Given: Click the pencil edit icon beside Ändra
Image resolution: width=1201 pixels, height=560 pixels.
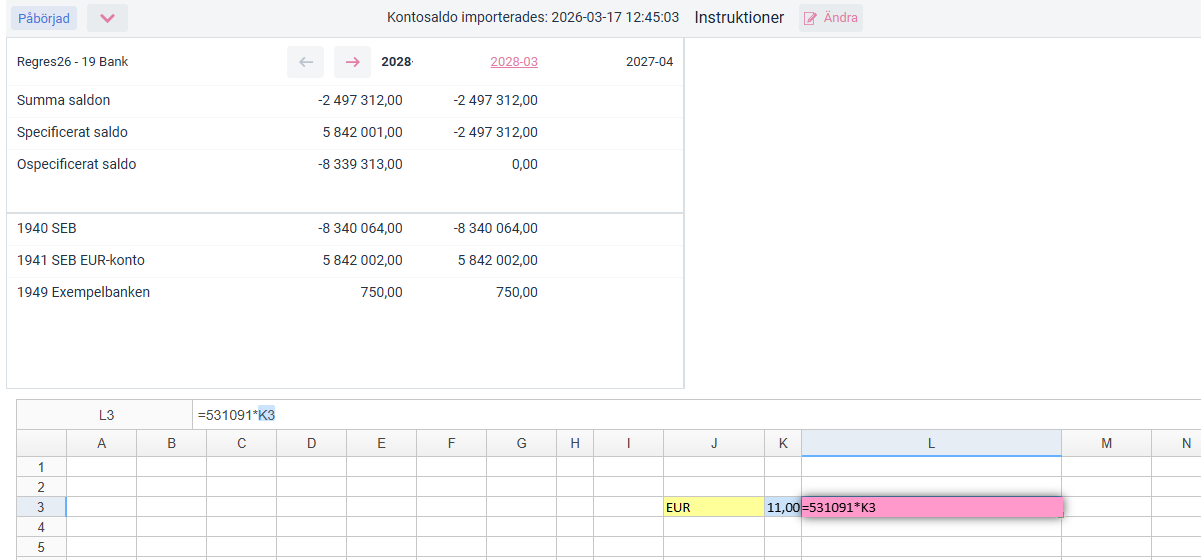Looking at the screenshot, I should tap(811, 18).
